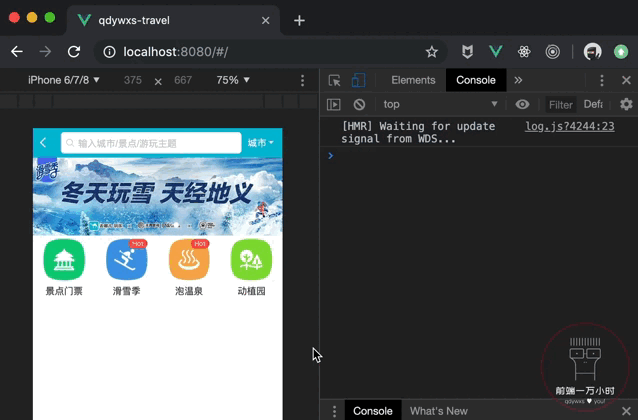Click the concentric circles extension icon
638x420 pixels.
point(553,52)
